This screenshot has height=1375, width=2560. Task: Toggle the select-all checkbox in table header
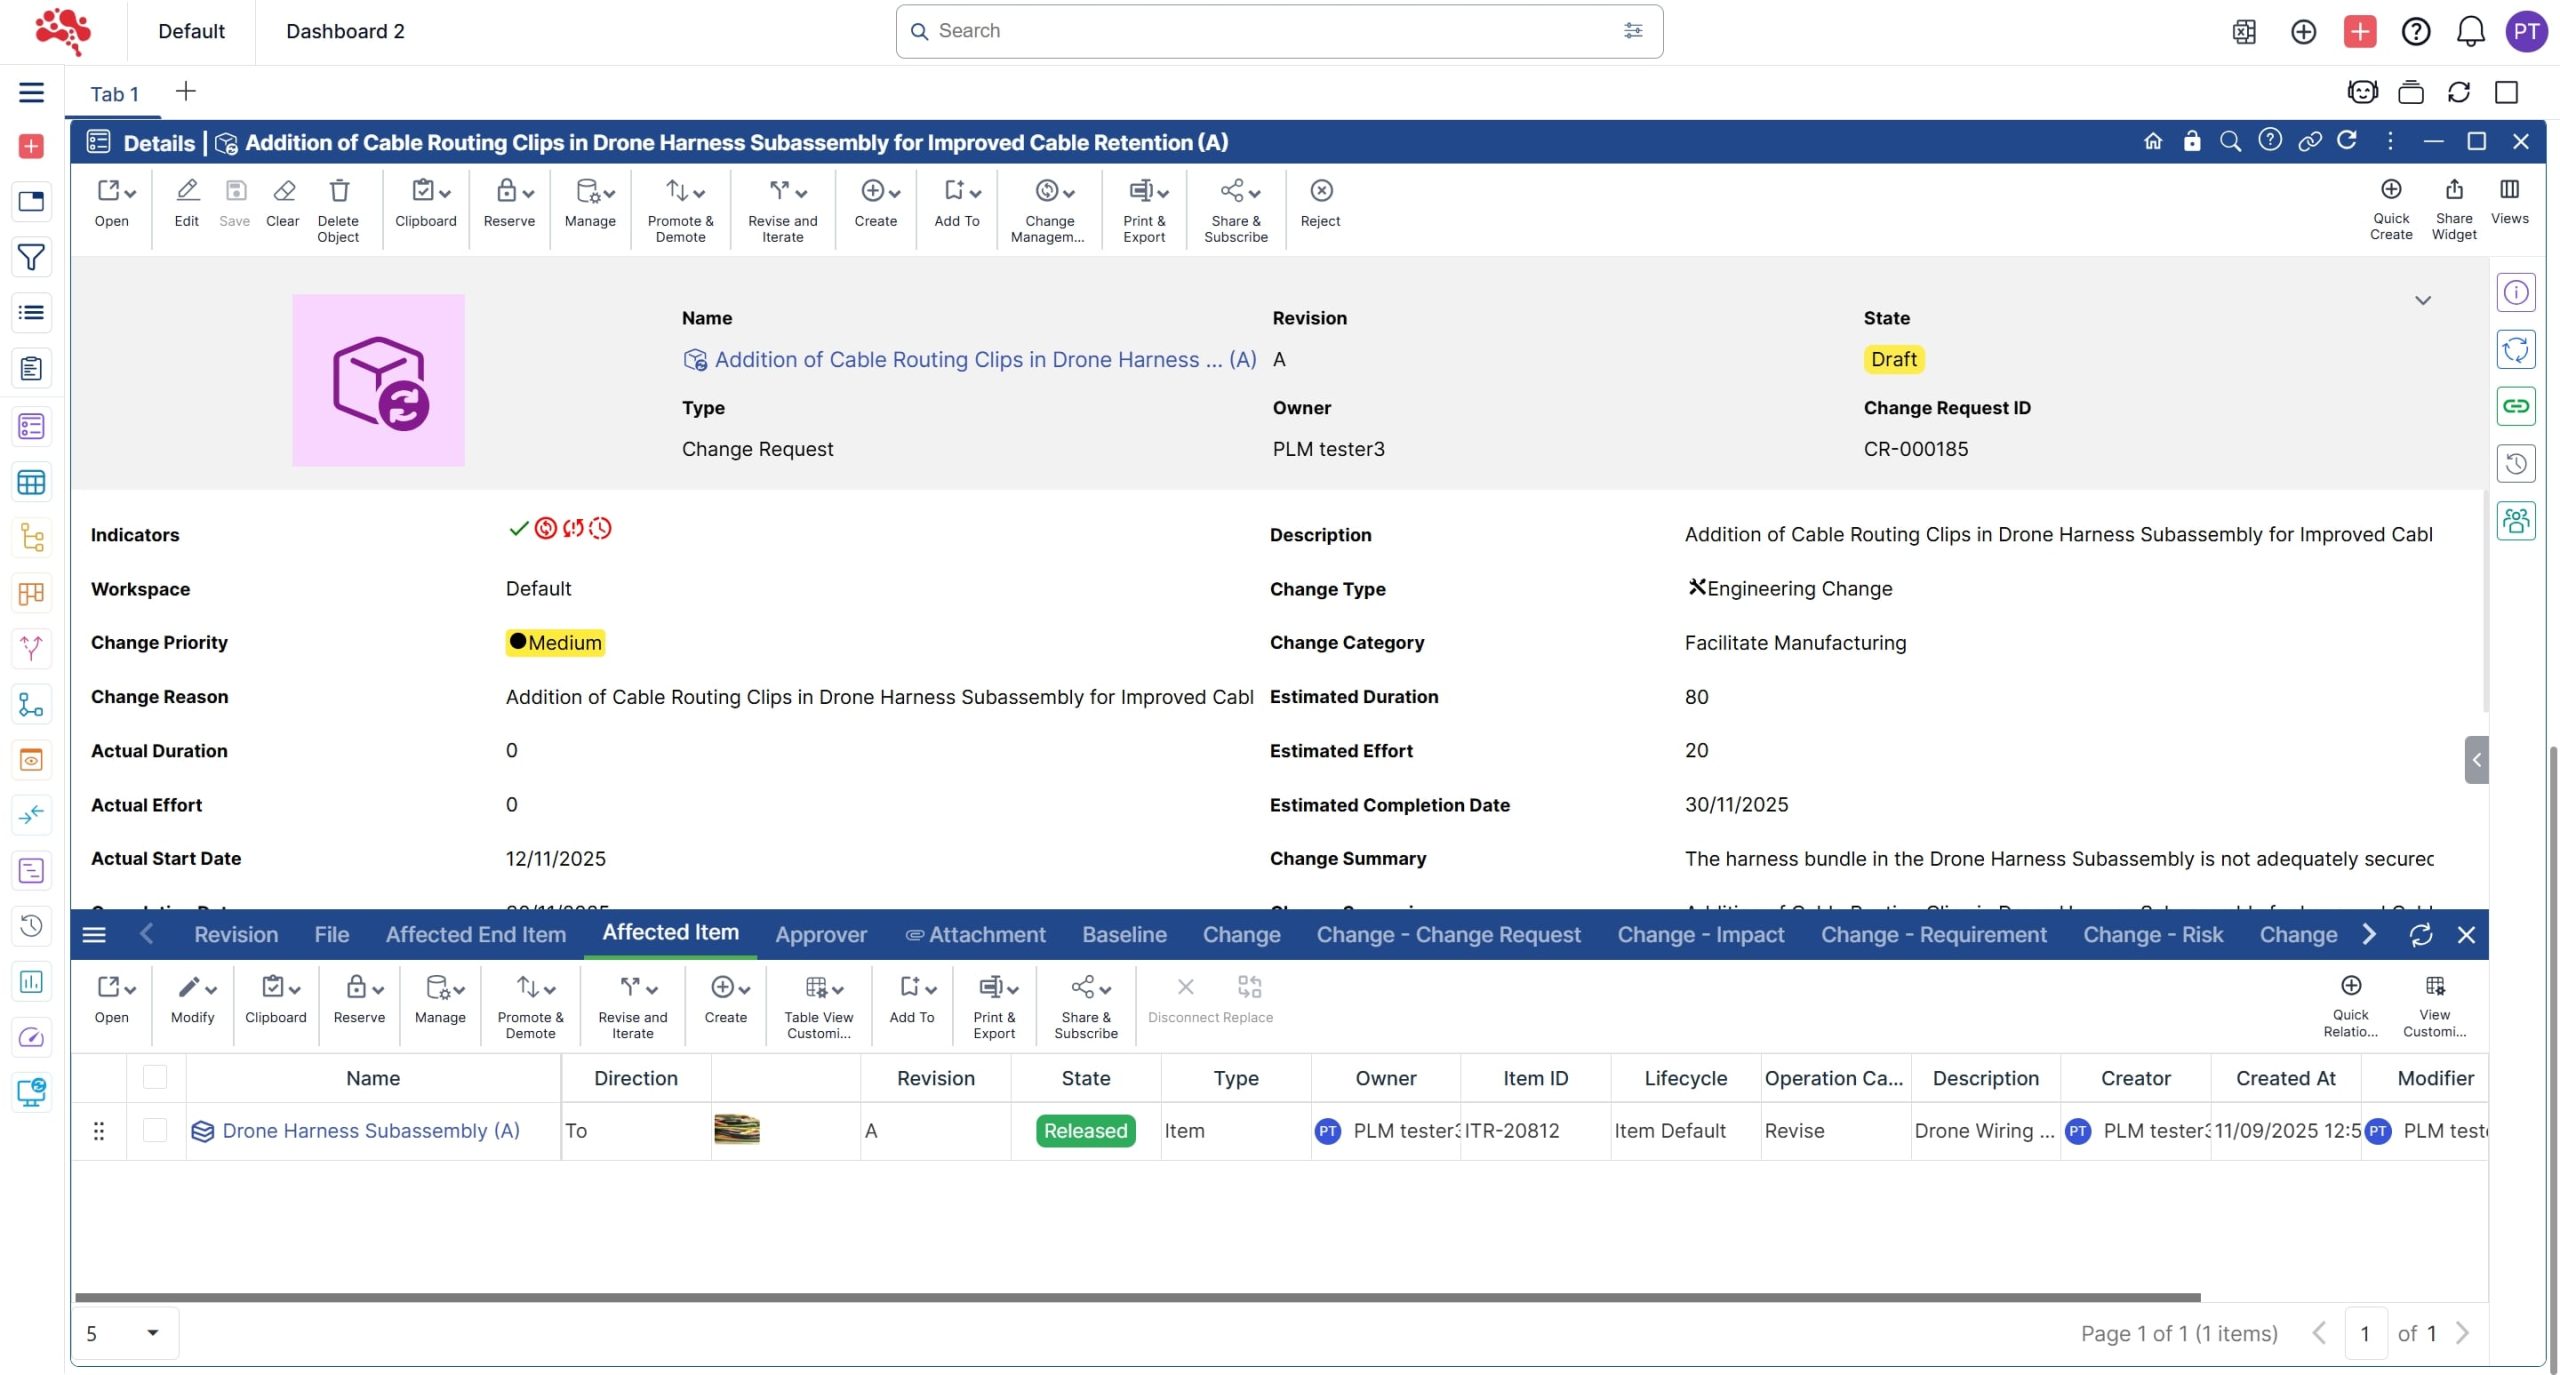(x=155, y=1078)
